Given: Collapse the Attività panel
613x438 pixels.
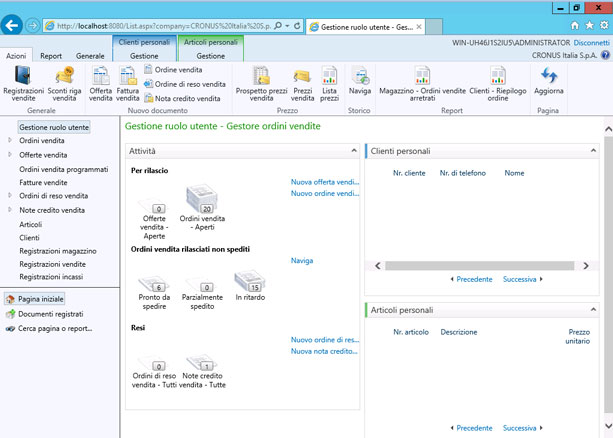Looking at the screenshot, I should pos(353,151).
